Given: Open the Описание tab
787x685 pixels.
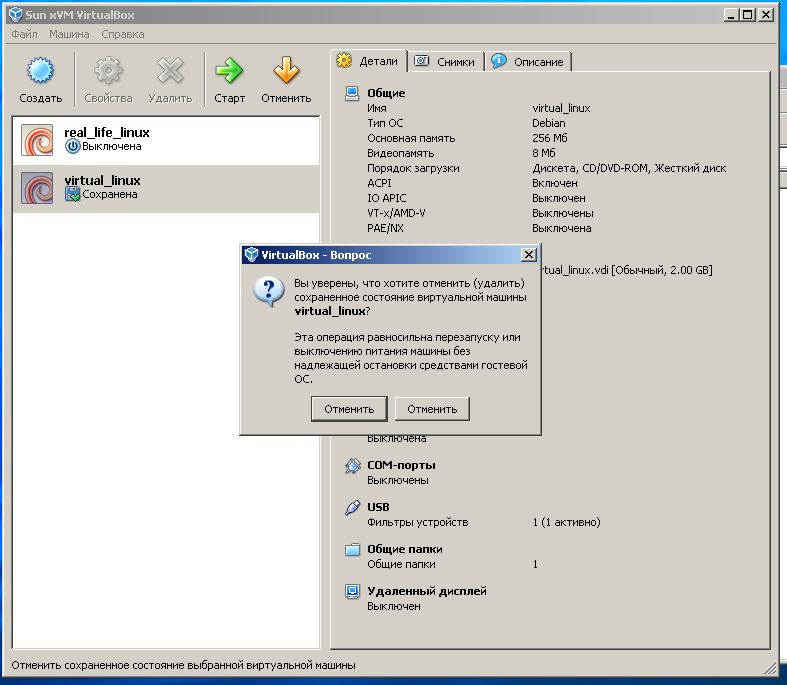Looking at the screenshot, I should click(x=528, y=62).
